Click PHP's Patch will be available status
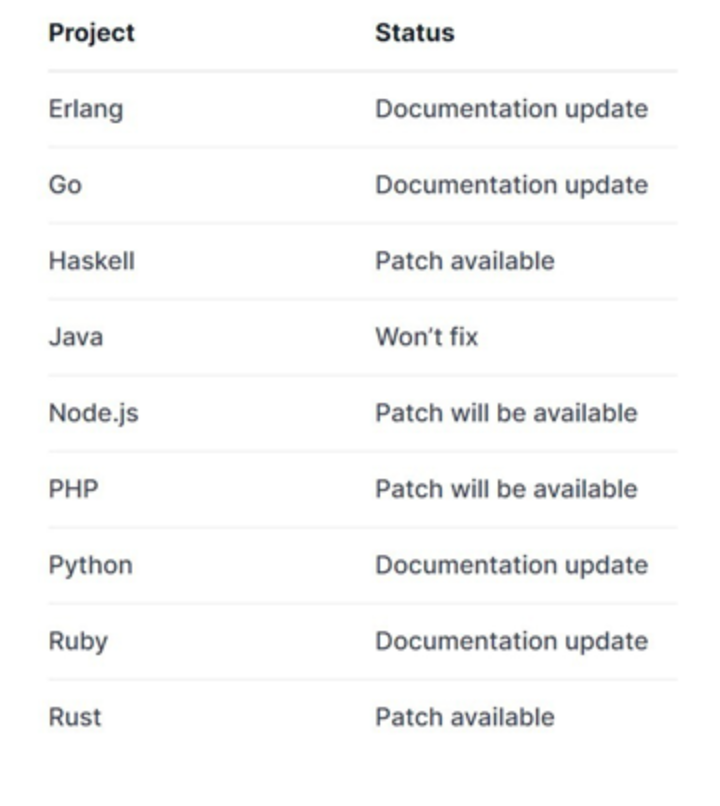This screenshot has width=720, height=806. click(x=506, y=489)
